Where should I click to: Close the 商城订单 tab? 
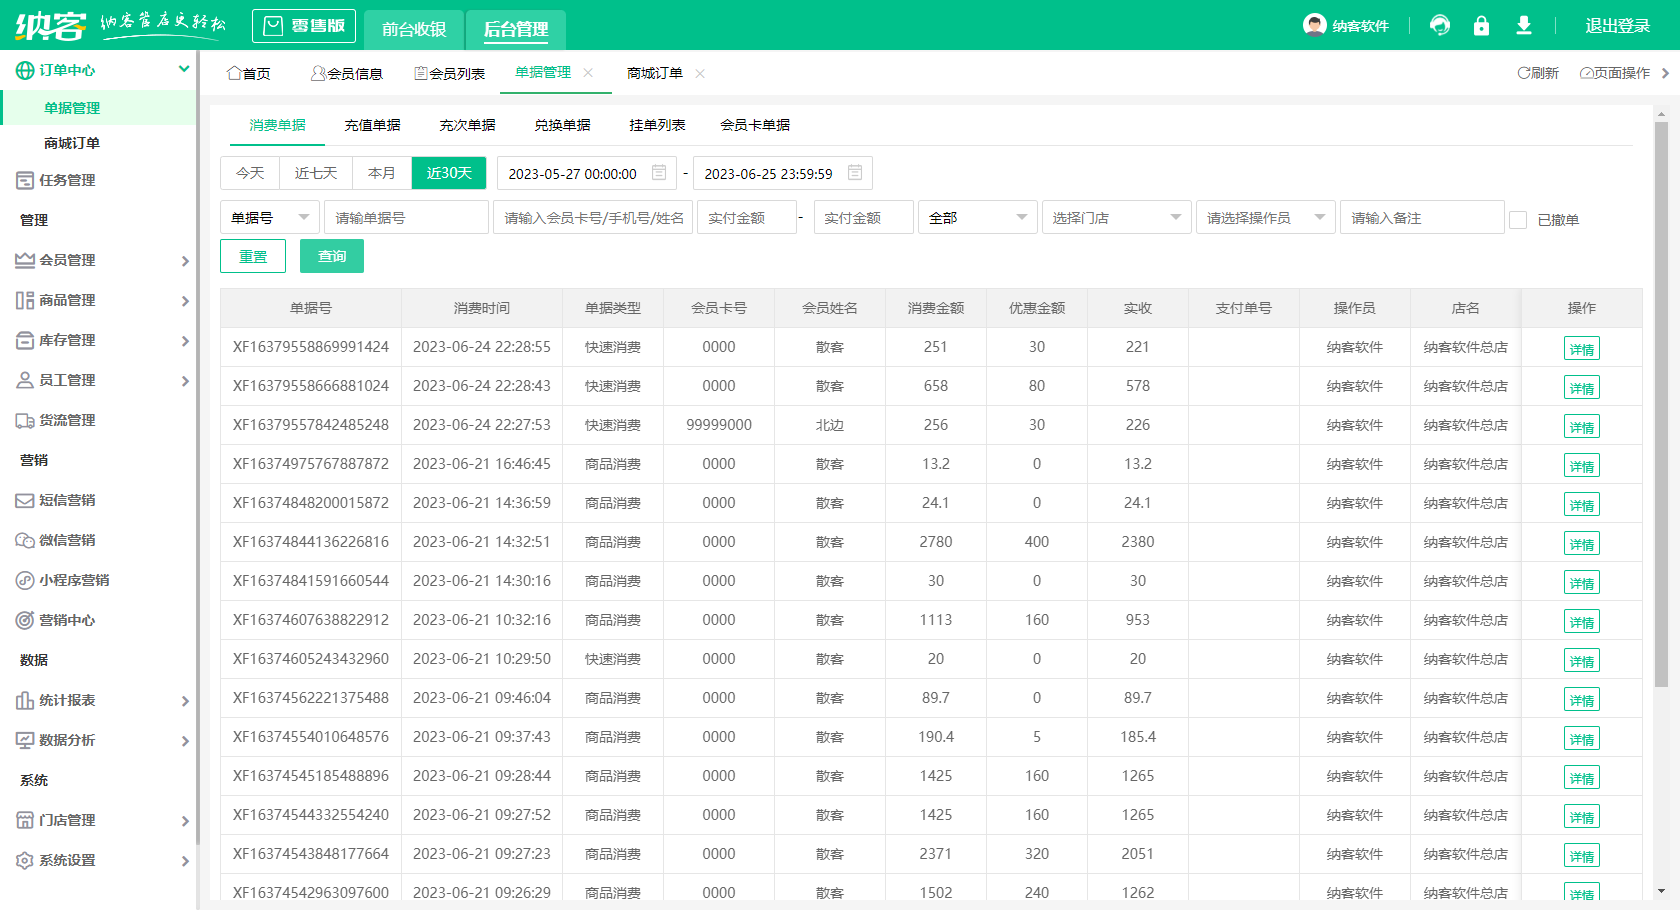[x=700, y=73]
